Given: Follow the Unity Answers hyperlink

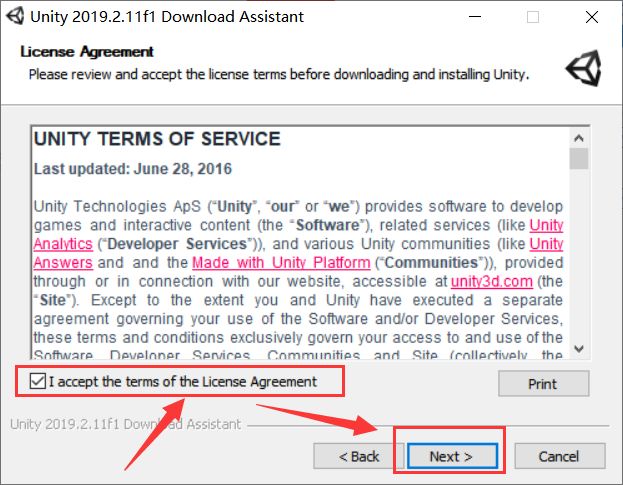Looking at the screenshot, I should click(62, 263).
